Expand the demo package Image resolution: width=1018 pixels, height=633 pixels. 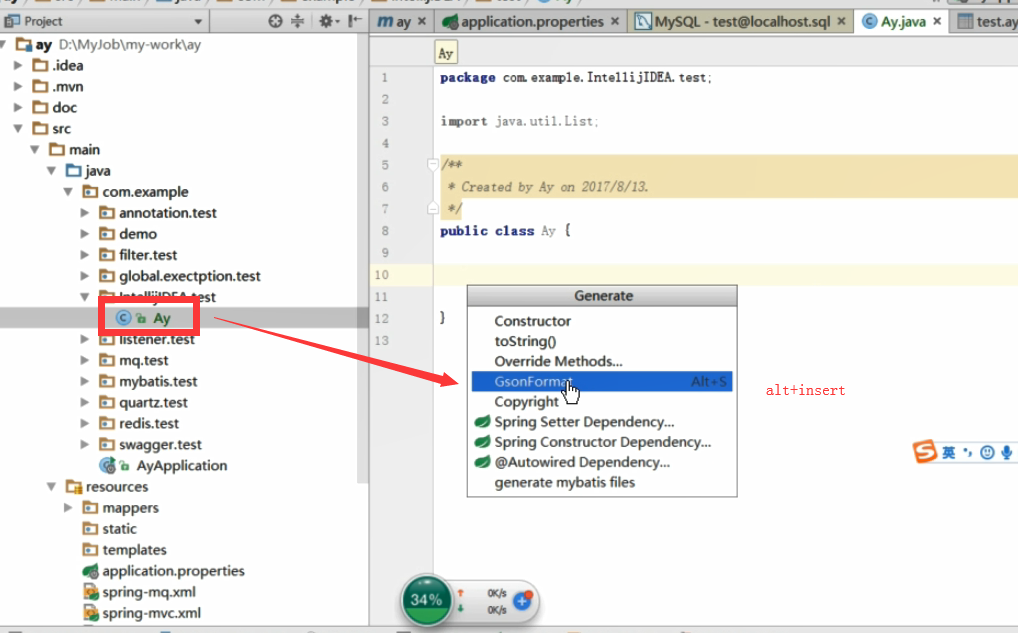[x=84, y=234]
